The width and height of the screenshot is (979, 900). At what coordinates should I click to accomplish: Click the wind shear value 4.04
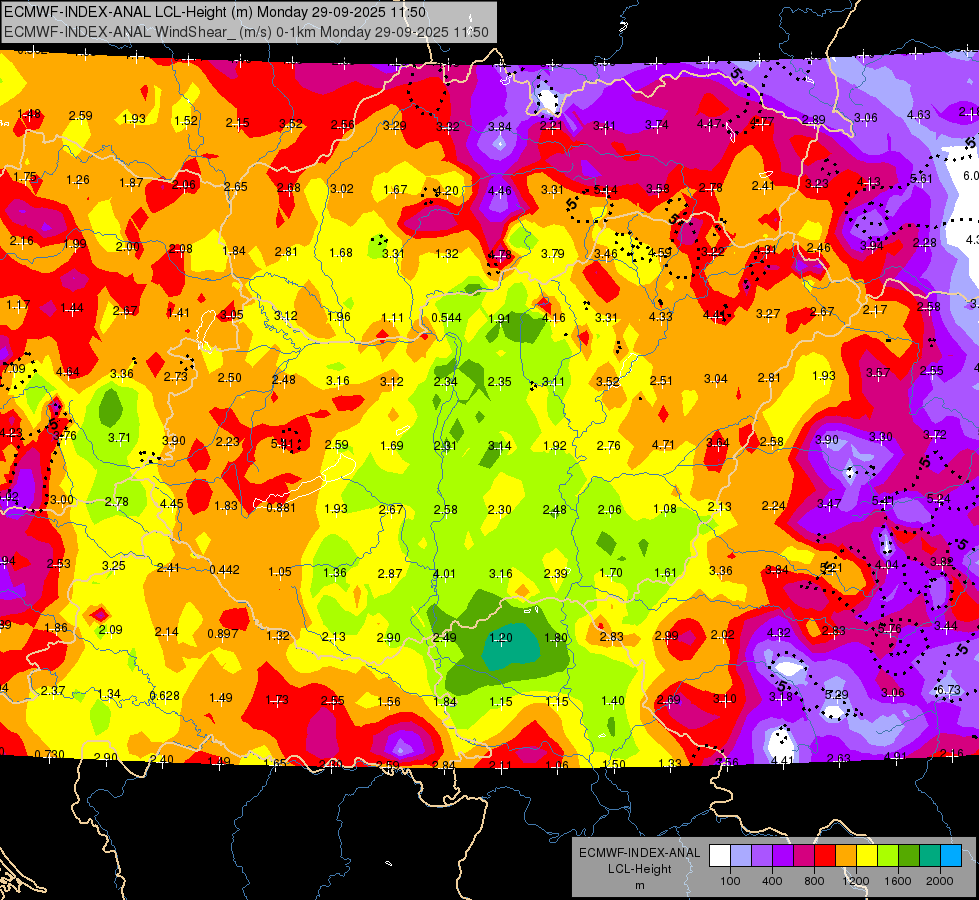(x=887, y=565)
